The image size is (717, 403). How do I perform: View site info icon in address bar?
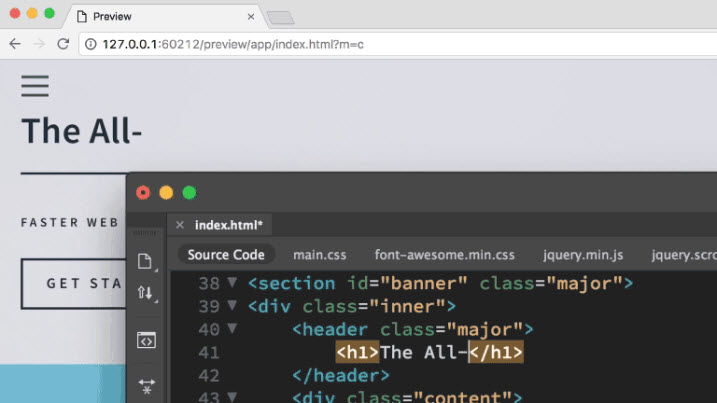pos(91,44)
